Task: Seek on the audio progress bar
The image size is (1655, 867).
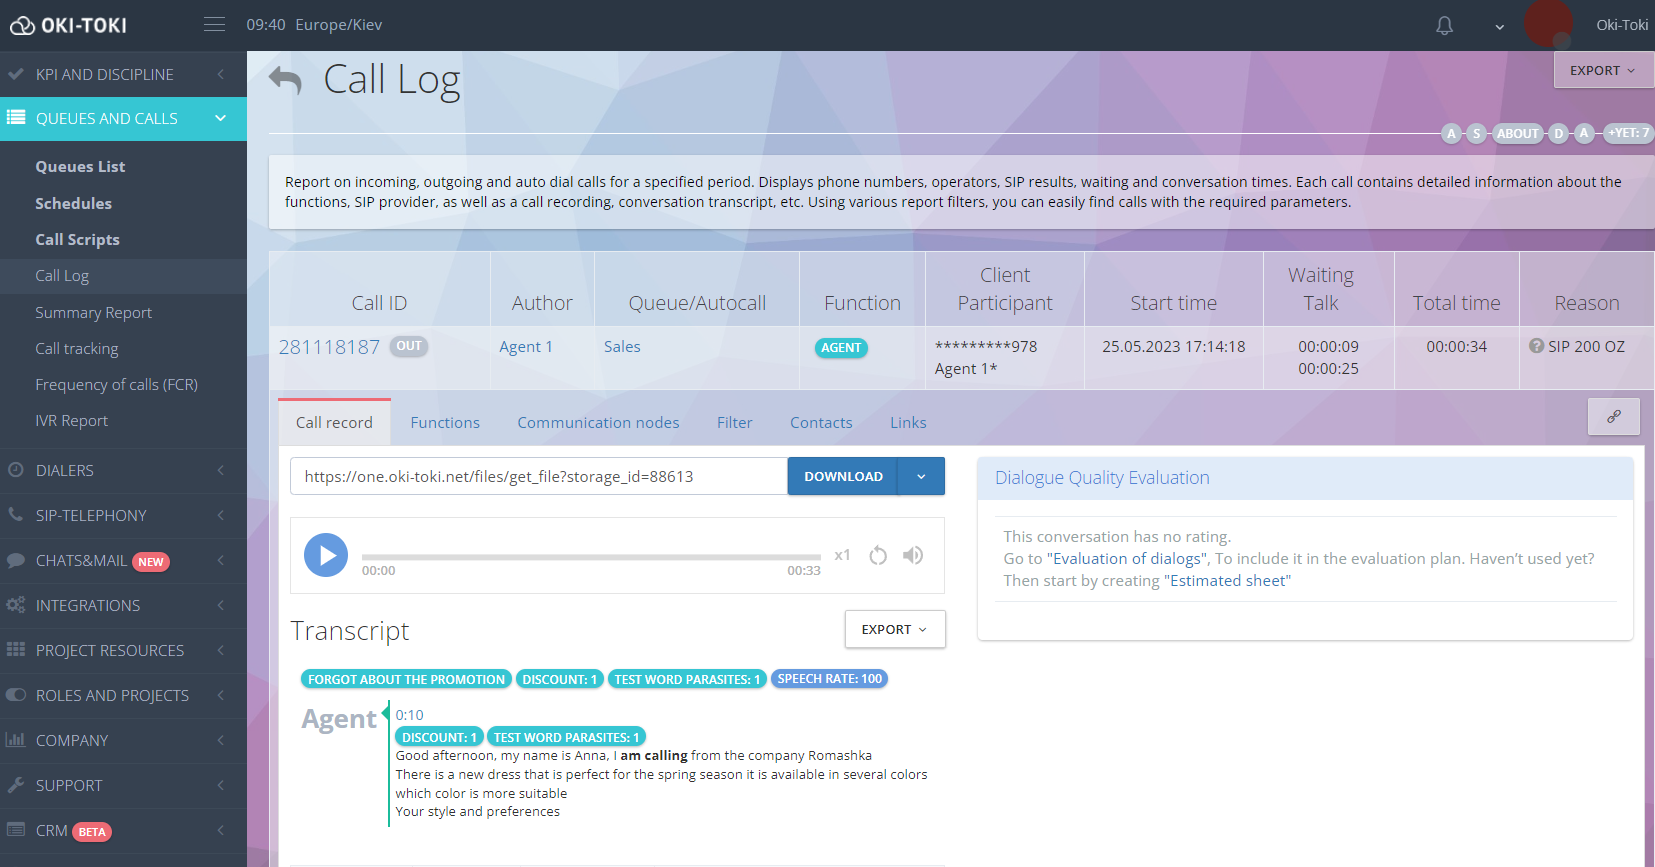Action: [590, 557]
